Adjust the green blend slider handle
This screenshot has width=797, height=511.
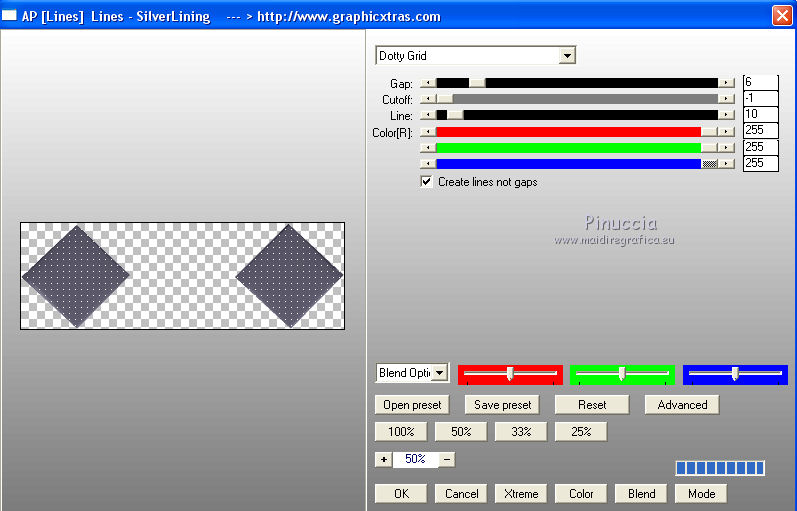[x=622, y=374]
